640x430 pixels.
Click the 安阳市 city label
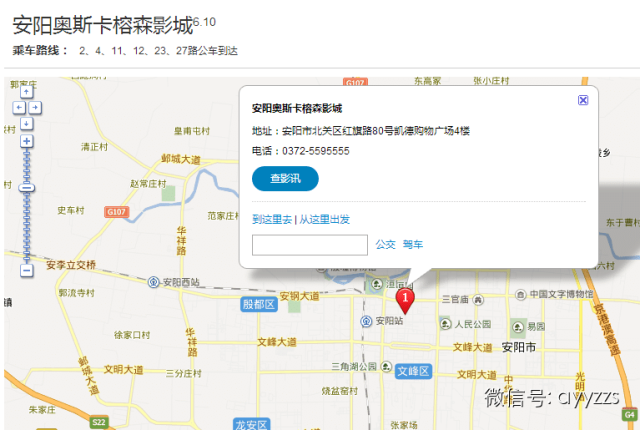519,347
